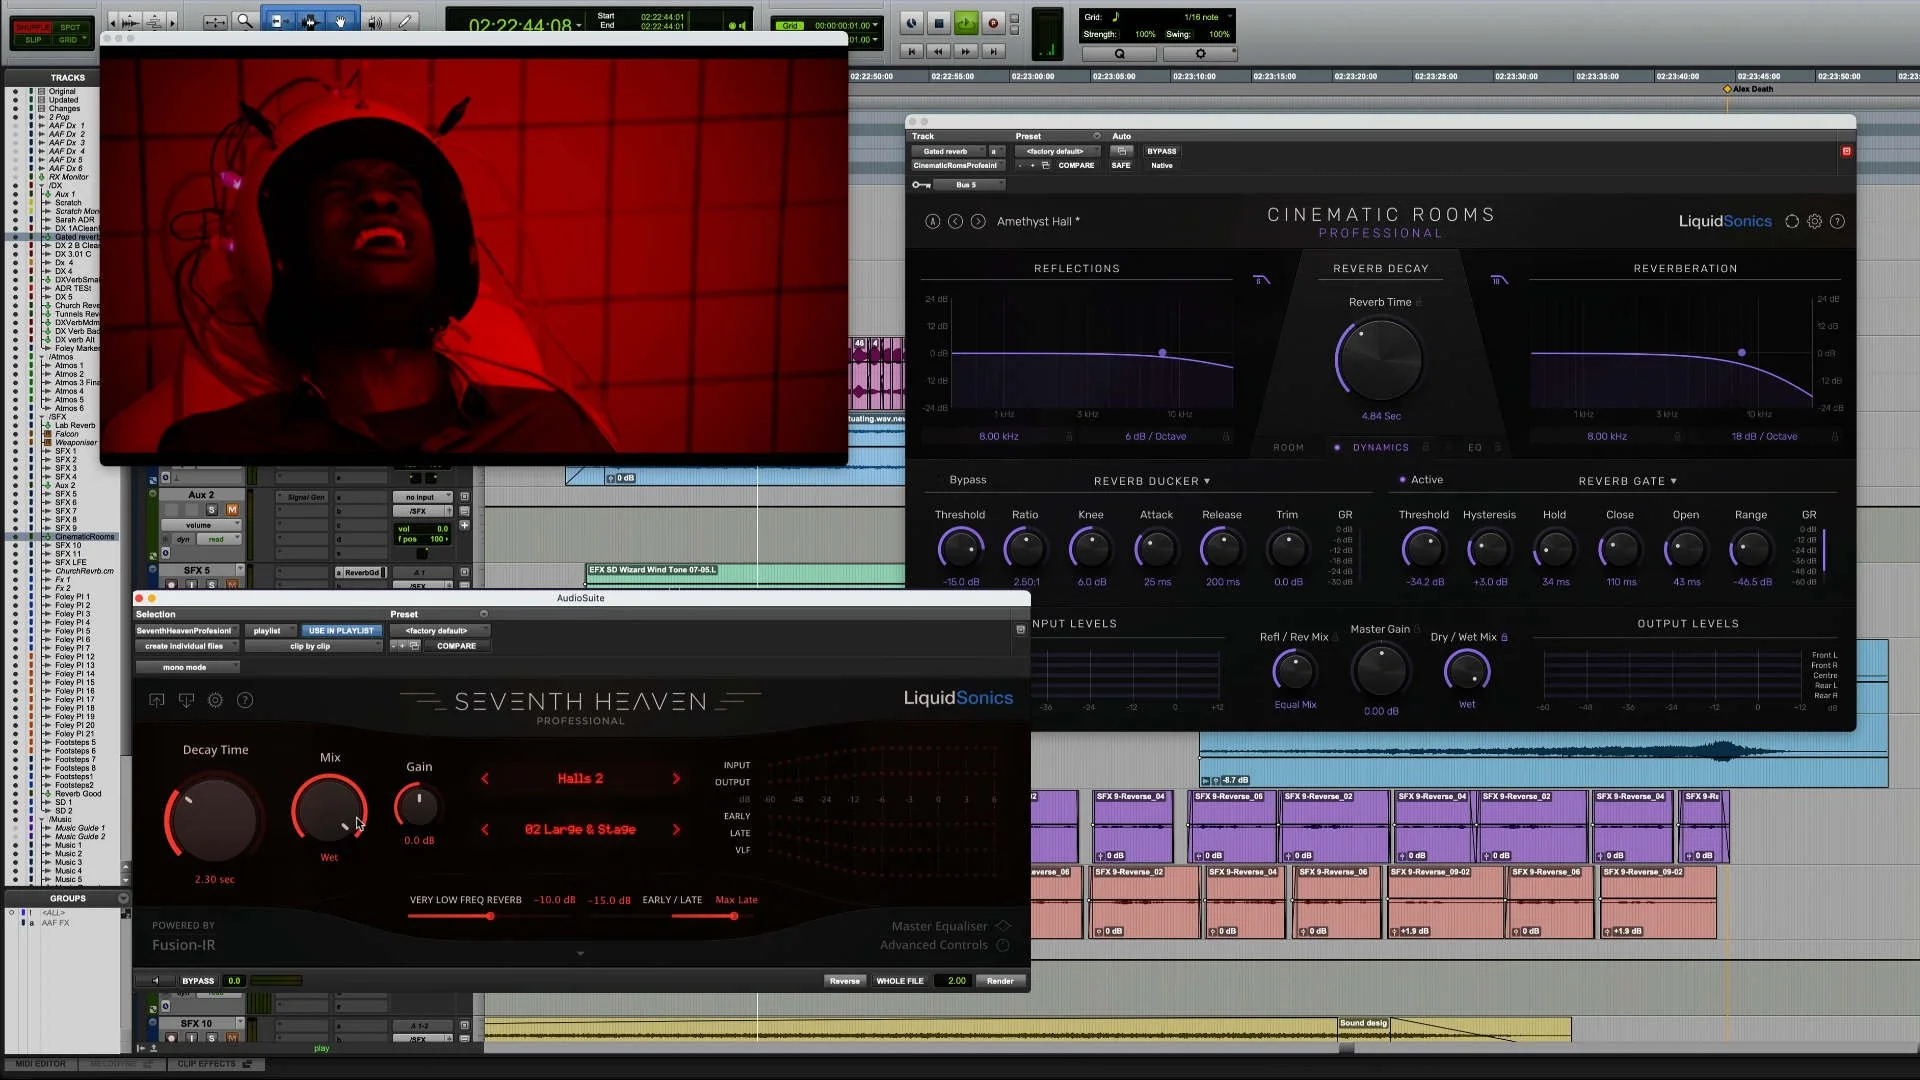The height and width of the screenshot is (1080, 1920).
Task: Select the Grabber hand tool
Action: pos(341,21)
